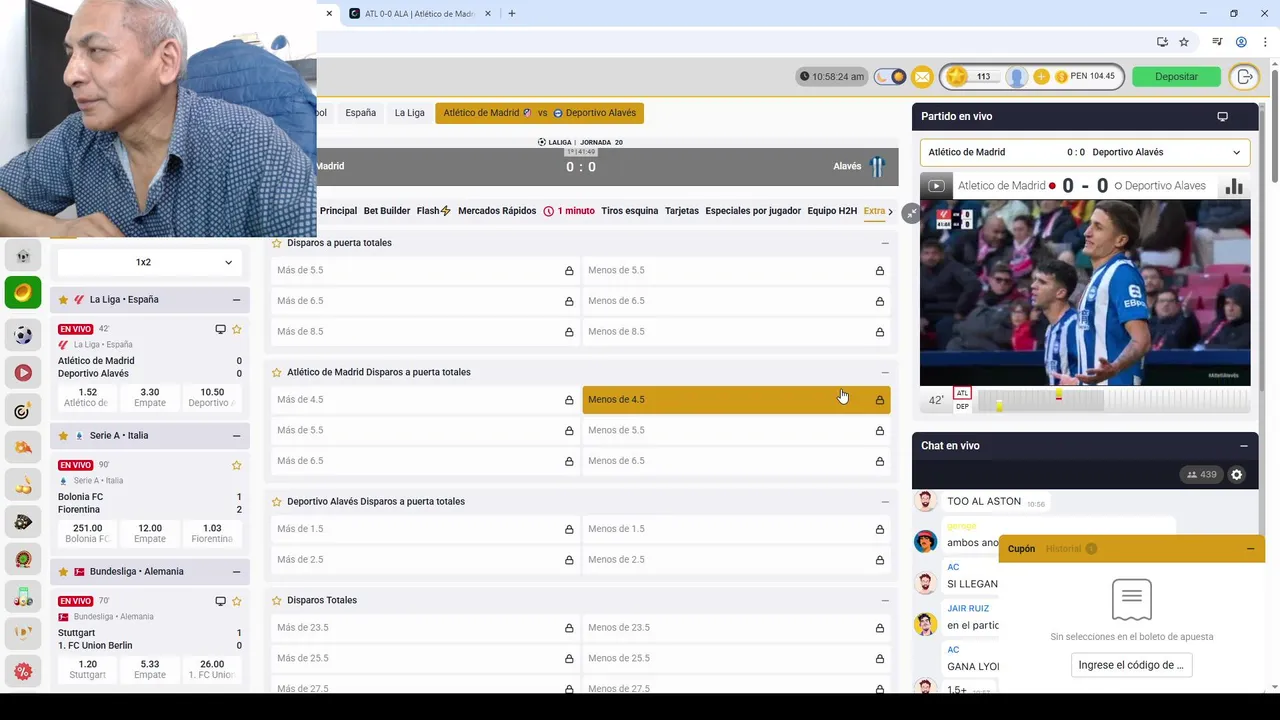Select Más de 5.5 in Disparos a puerta totales
The height and width of the screenshot is (720, 1280).
(x=425, y=270)
